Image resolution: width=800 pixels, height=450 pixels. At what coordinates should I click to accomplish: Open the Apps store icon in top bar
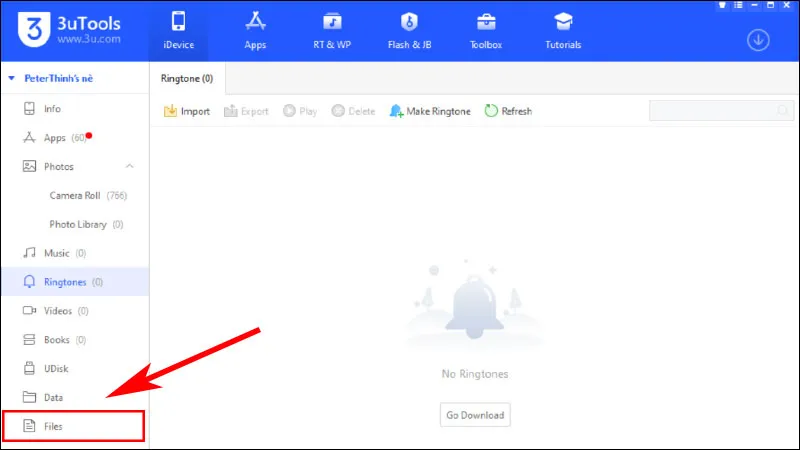click(x=255, y=30)
